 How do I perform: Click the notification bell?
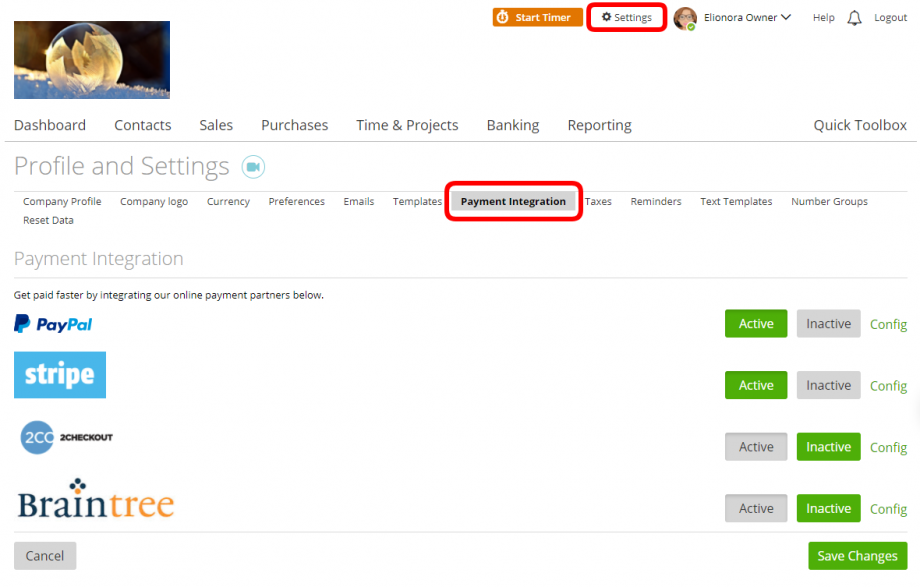pos(854,17)
